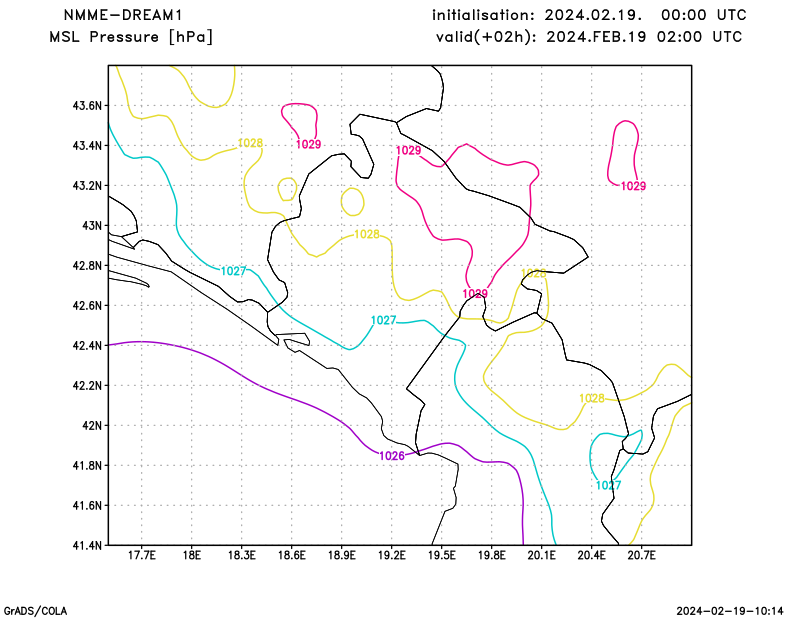Click the 43.2N latitude axis label
The height and width of the screenshot is (618, 800).
(x=87, y=185)
